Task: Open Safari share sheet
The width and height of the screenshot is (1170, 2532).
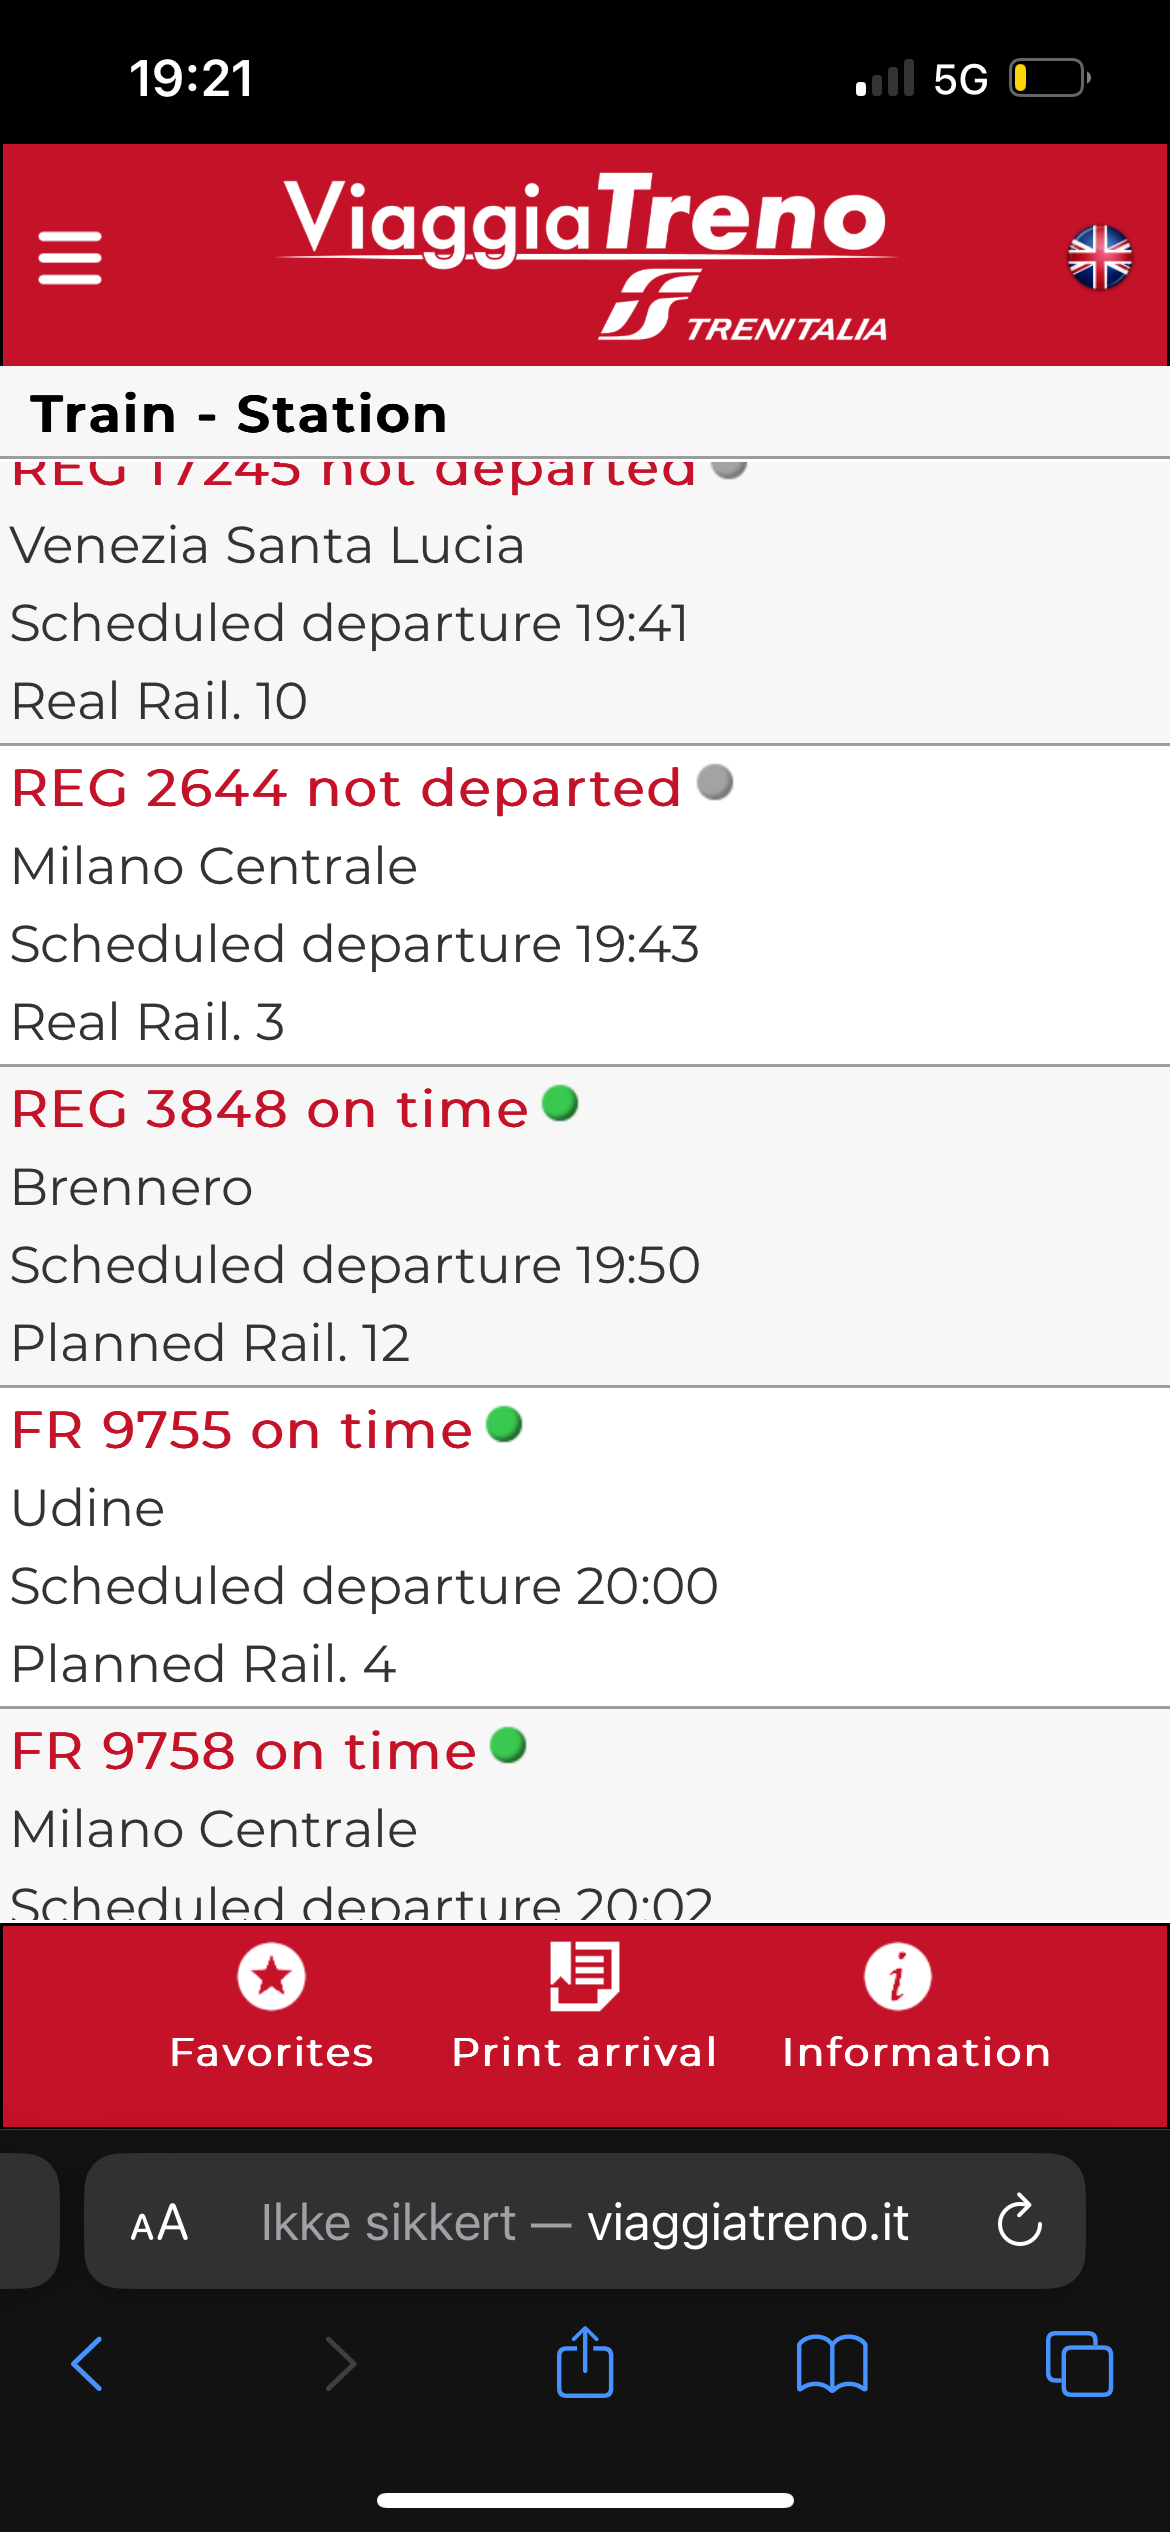Action: click(585, 2364)
